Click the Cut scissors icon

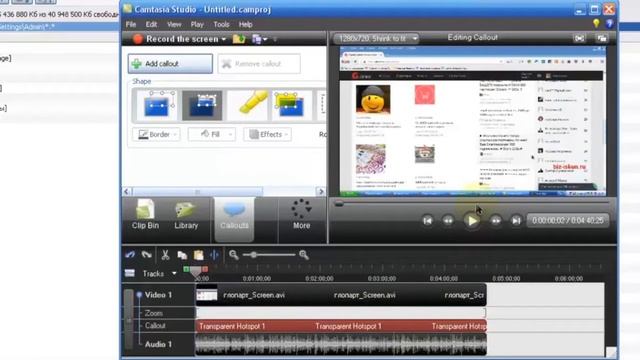tap(165, 255)
